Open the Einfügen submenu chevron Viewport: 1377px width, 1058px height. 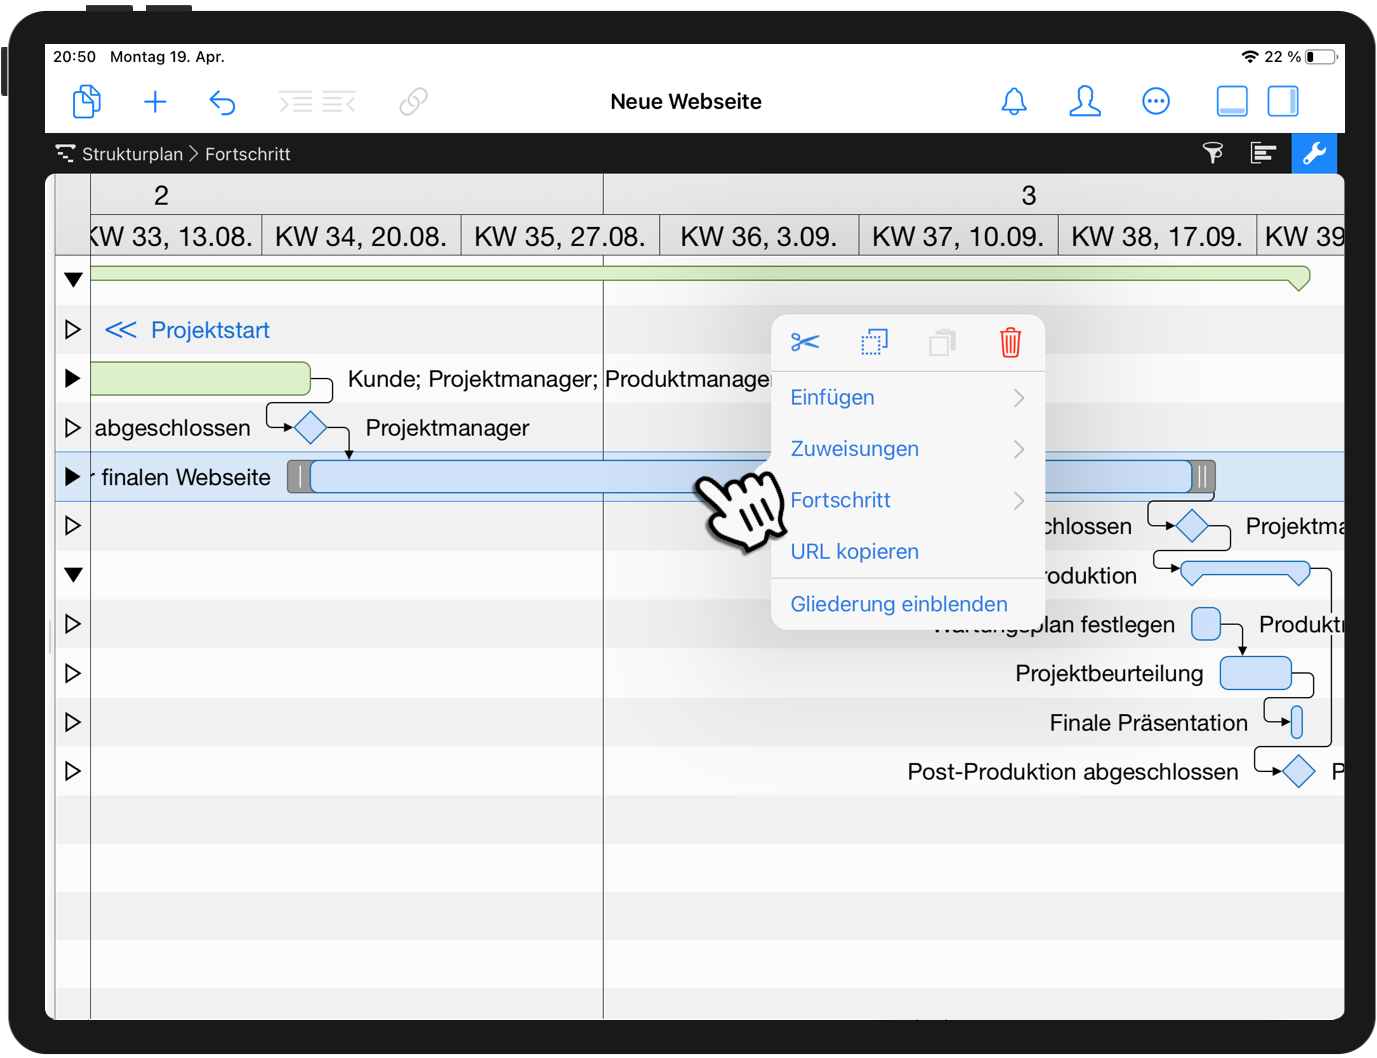[x=1018, y=397]
